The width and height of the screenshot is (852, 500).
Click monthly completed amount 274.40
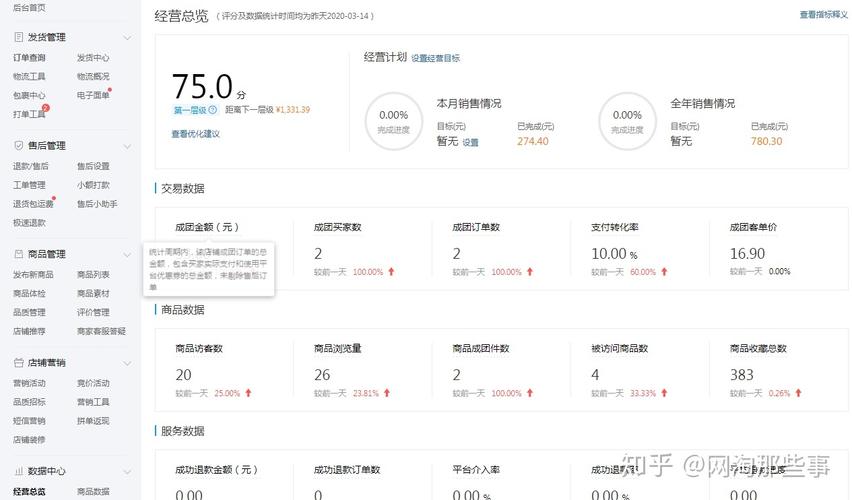[532, 141]
